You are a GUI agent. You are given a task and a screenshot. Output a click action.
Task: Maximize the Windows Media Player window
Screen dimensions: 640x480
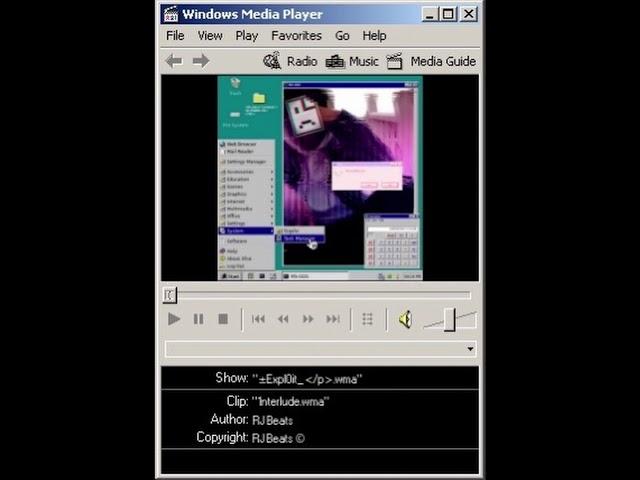tap(448, 14)
